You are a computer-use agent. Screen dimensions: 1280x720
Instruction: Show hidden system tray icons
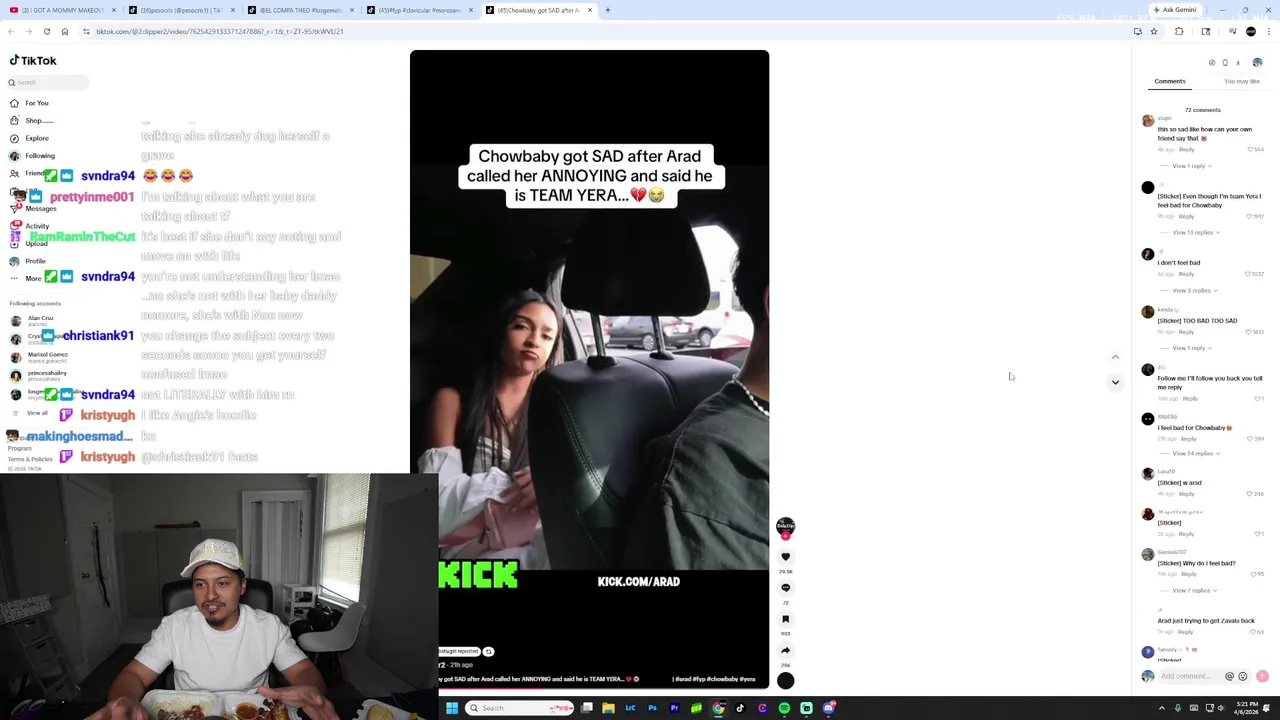point(1161,708)
